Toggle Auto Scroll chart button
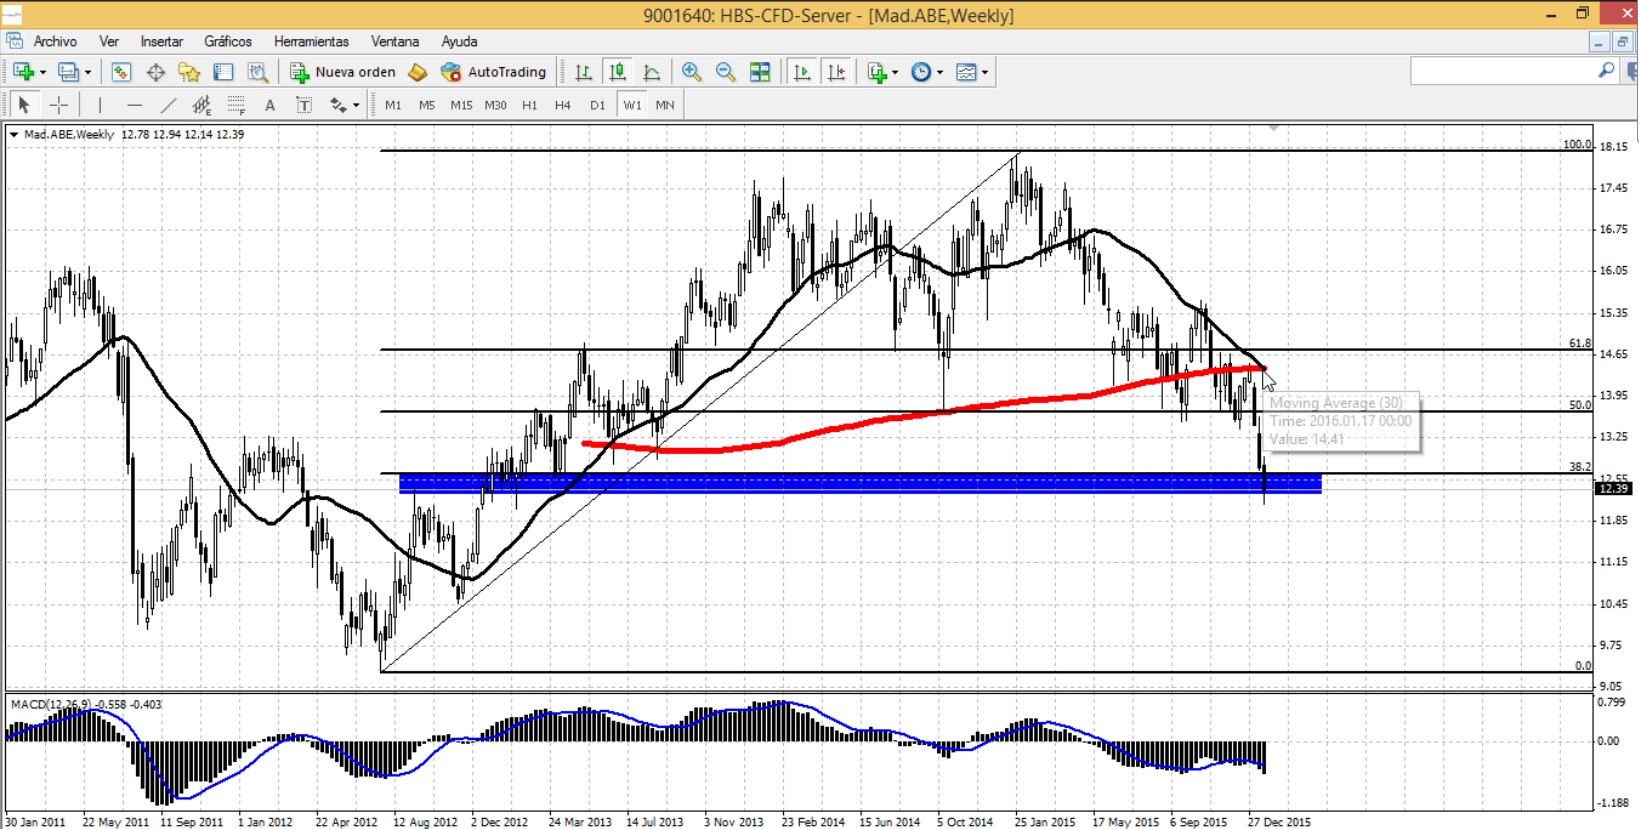Image resolution: width=1639 pixels, height=829 pixels. tap(801, 72)
